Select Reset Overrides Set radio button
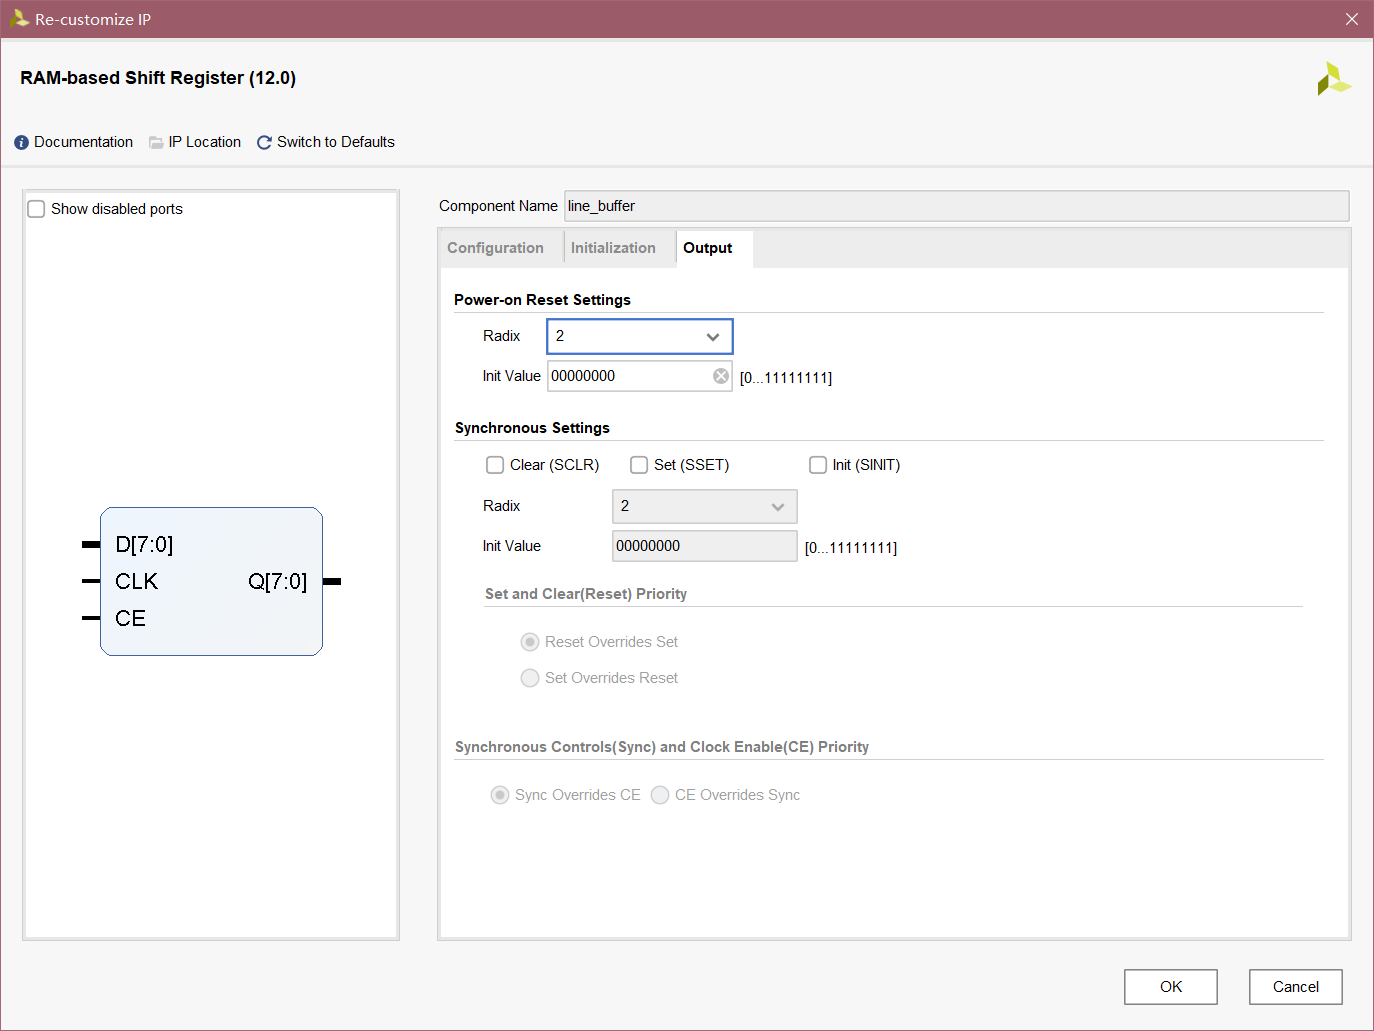This screenshot has width=1374, height=1031. [x=530, y=642]
